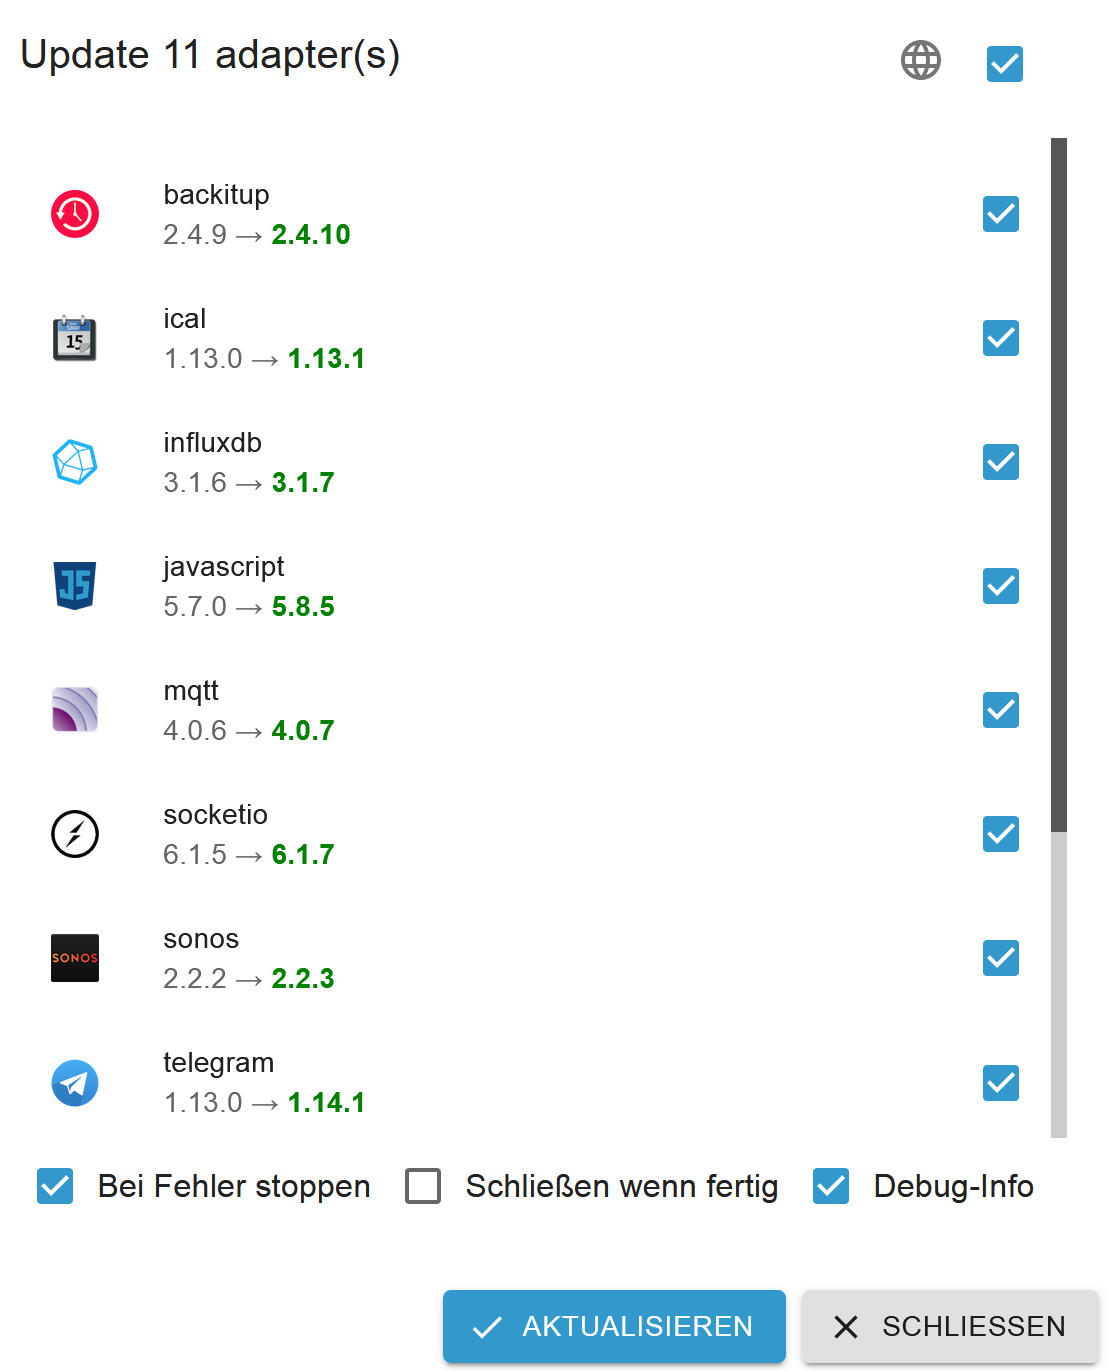Disable Debug-Info option
1109x1371 pixels.
[x=830, y=1186]
